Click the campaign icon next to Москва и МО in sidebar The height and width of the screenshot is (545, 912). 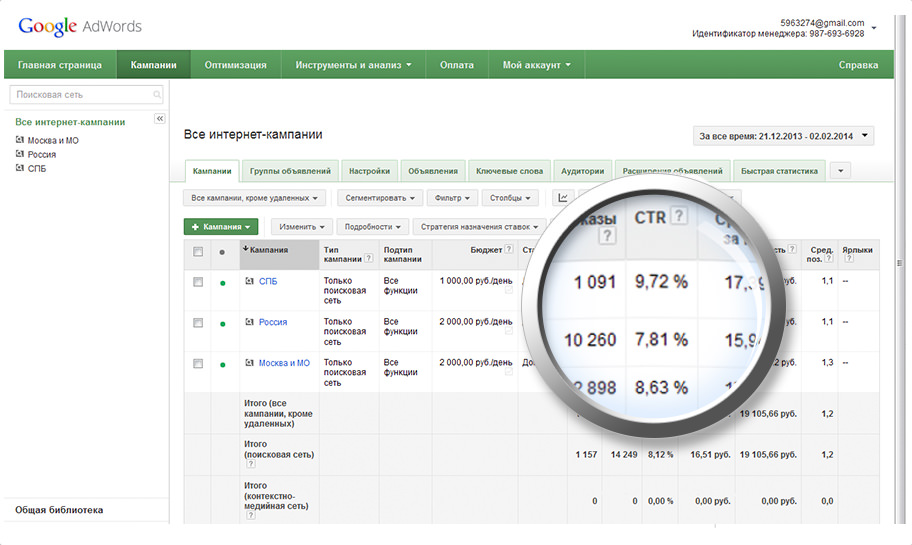tap(20, 140)
